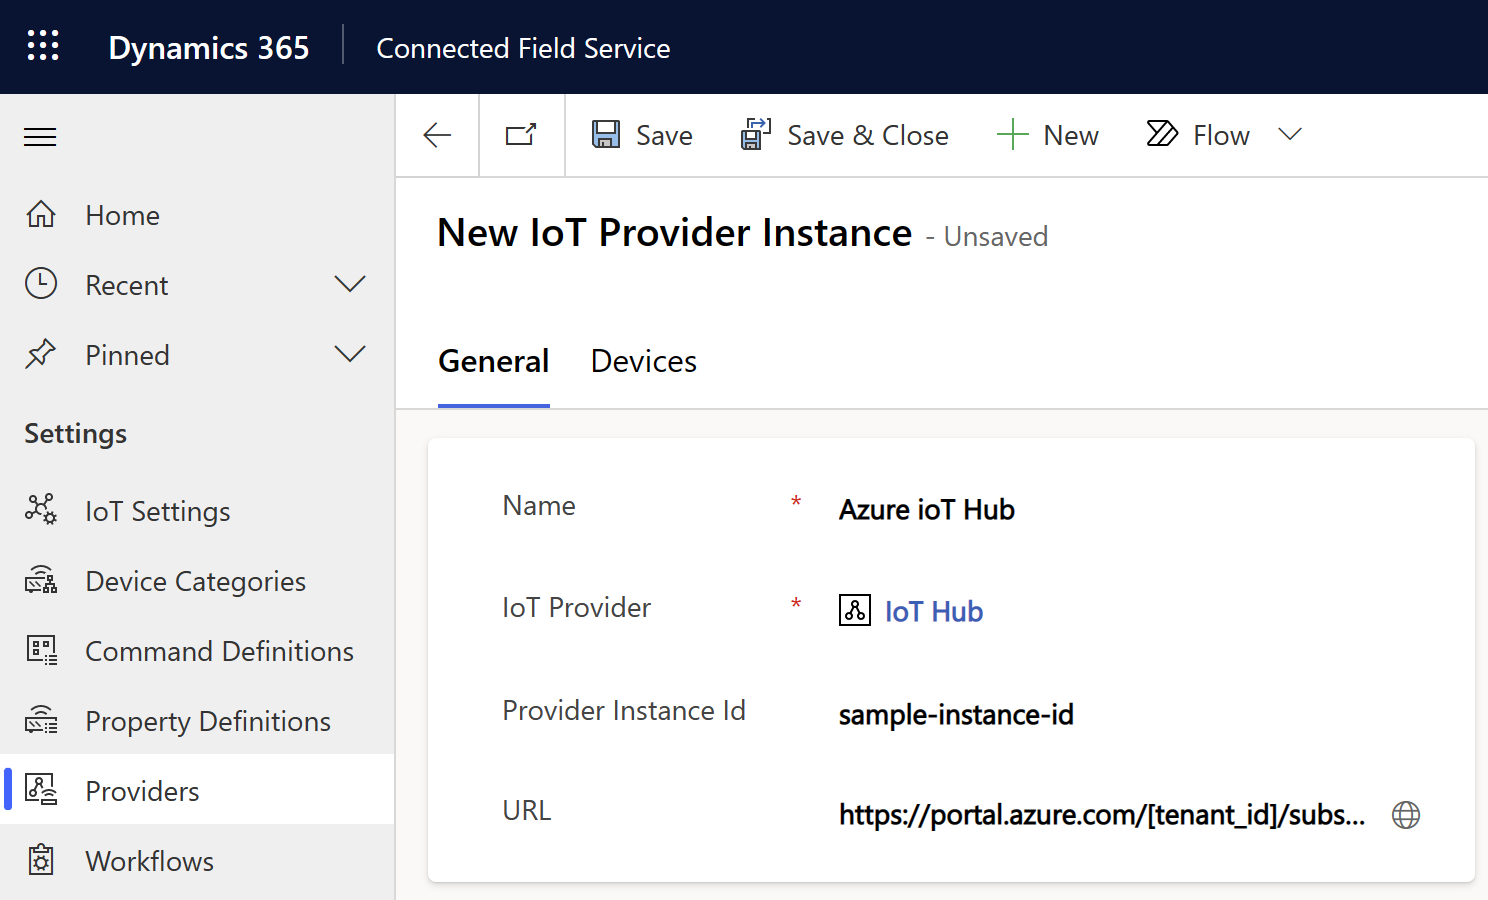Expand the Recent section

[x=350, y=284]
